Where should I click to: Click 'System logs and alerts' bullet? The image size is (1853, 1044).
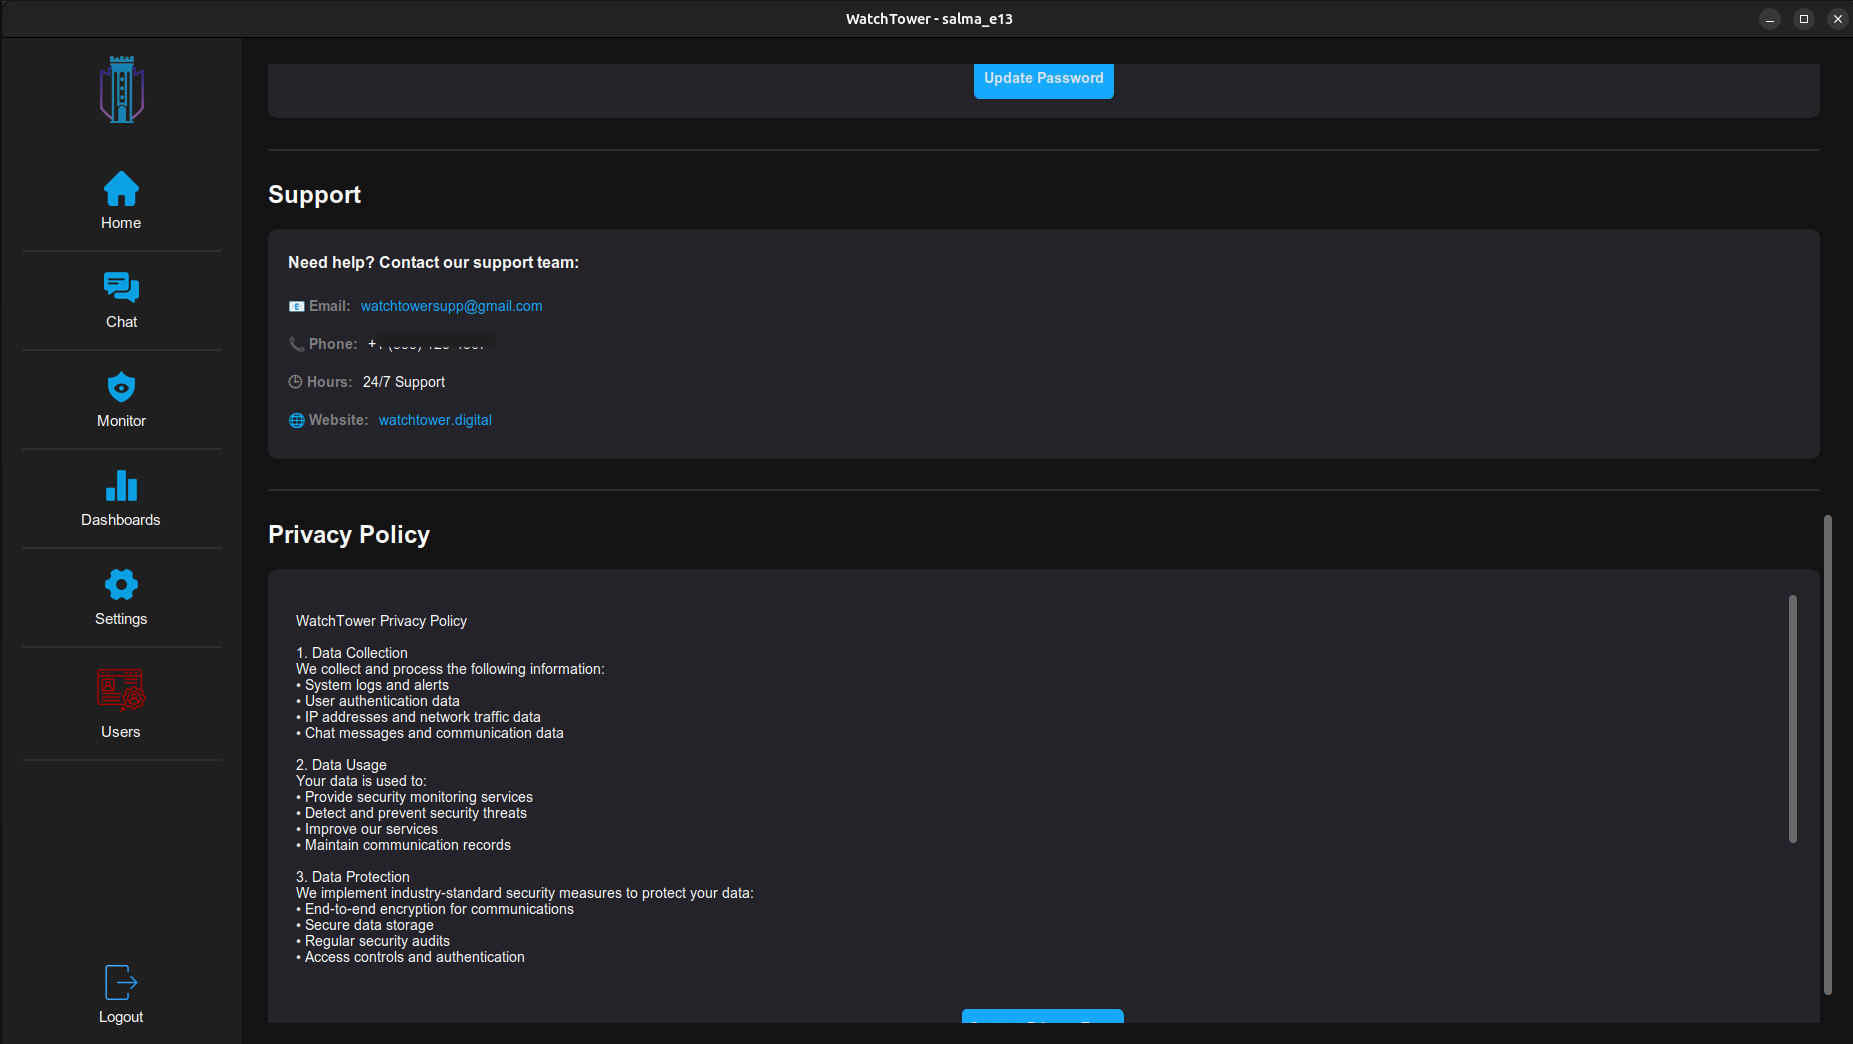[x=373, y=685]
